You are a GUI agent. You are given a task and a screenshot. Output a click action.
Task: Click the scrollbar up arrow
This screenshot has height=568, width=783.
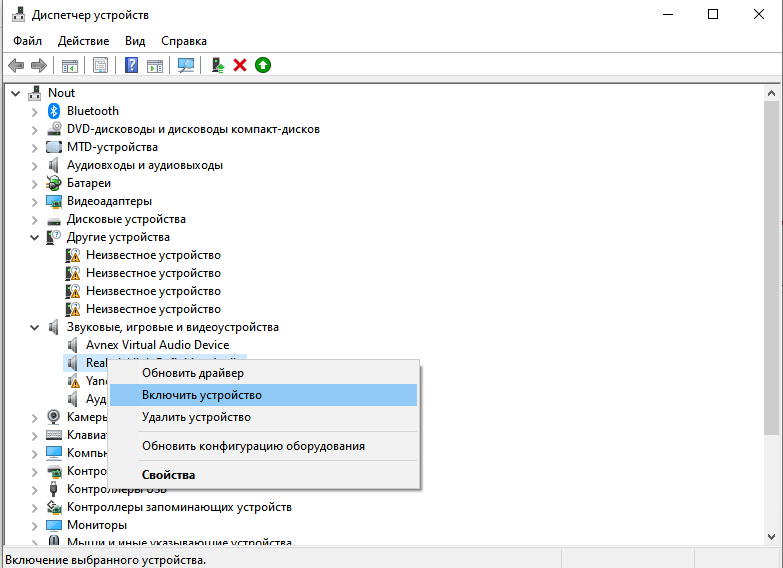coord(771,93)
